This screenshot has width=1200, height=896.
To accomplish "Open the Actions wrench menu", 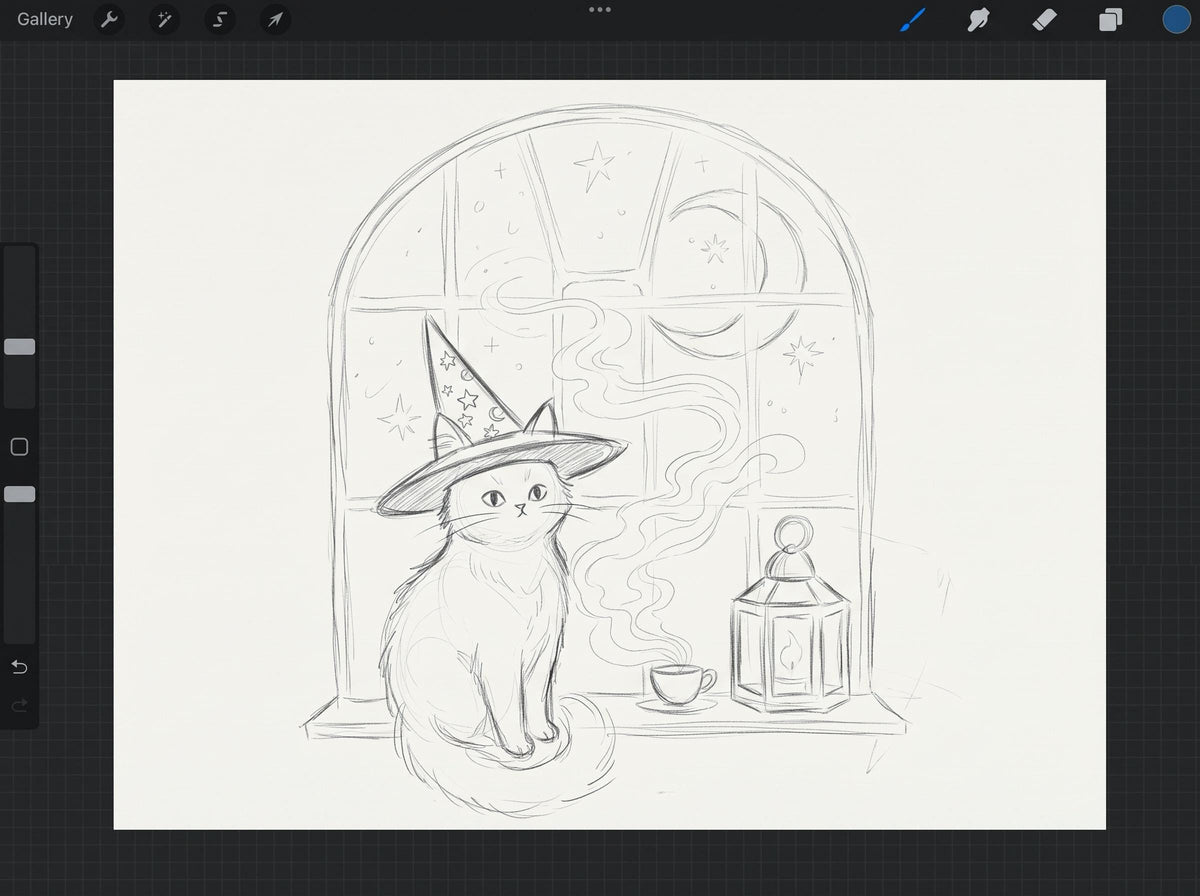I will 109,19.
